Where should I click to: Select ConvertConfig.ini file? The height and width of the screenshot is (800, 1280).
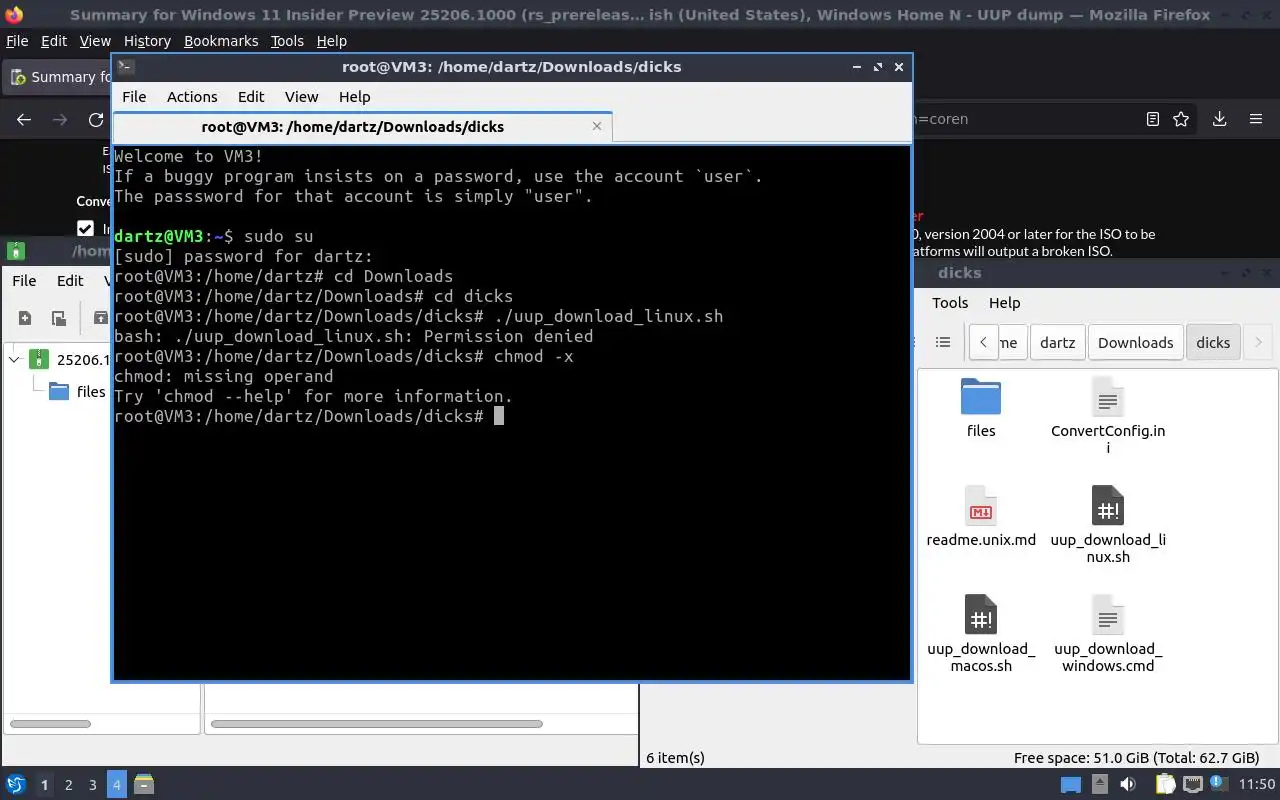tap(1108, 416)
